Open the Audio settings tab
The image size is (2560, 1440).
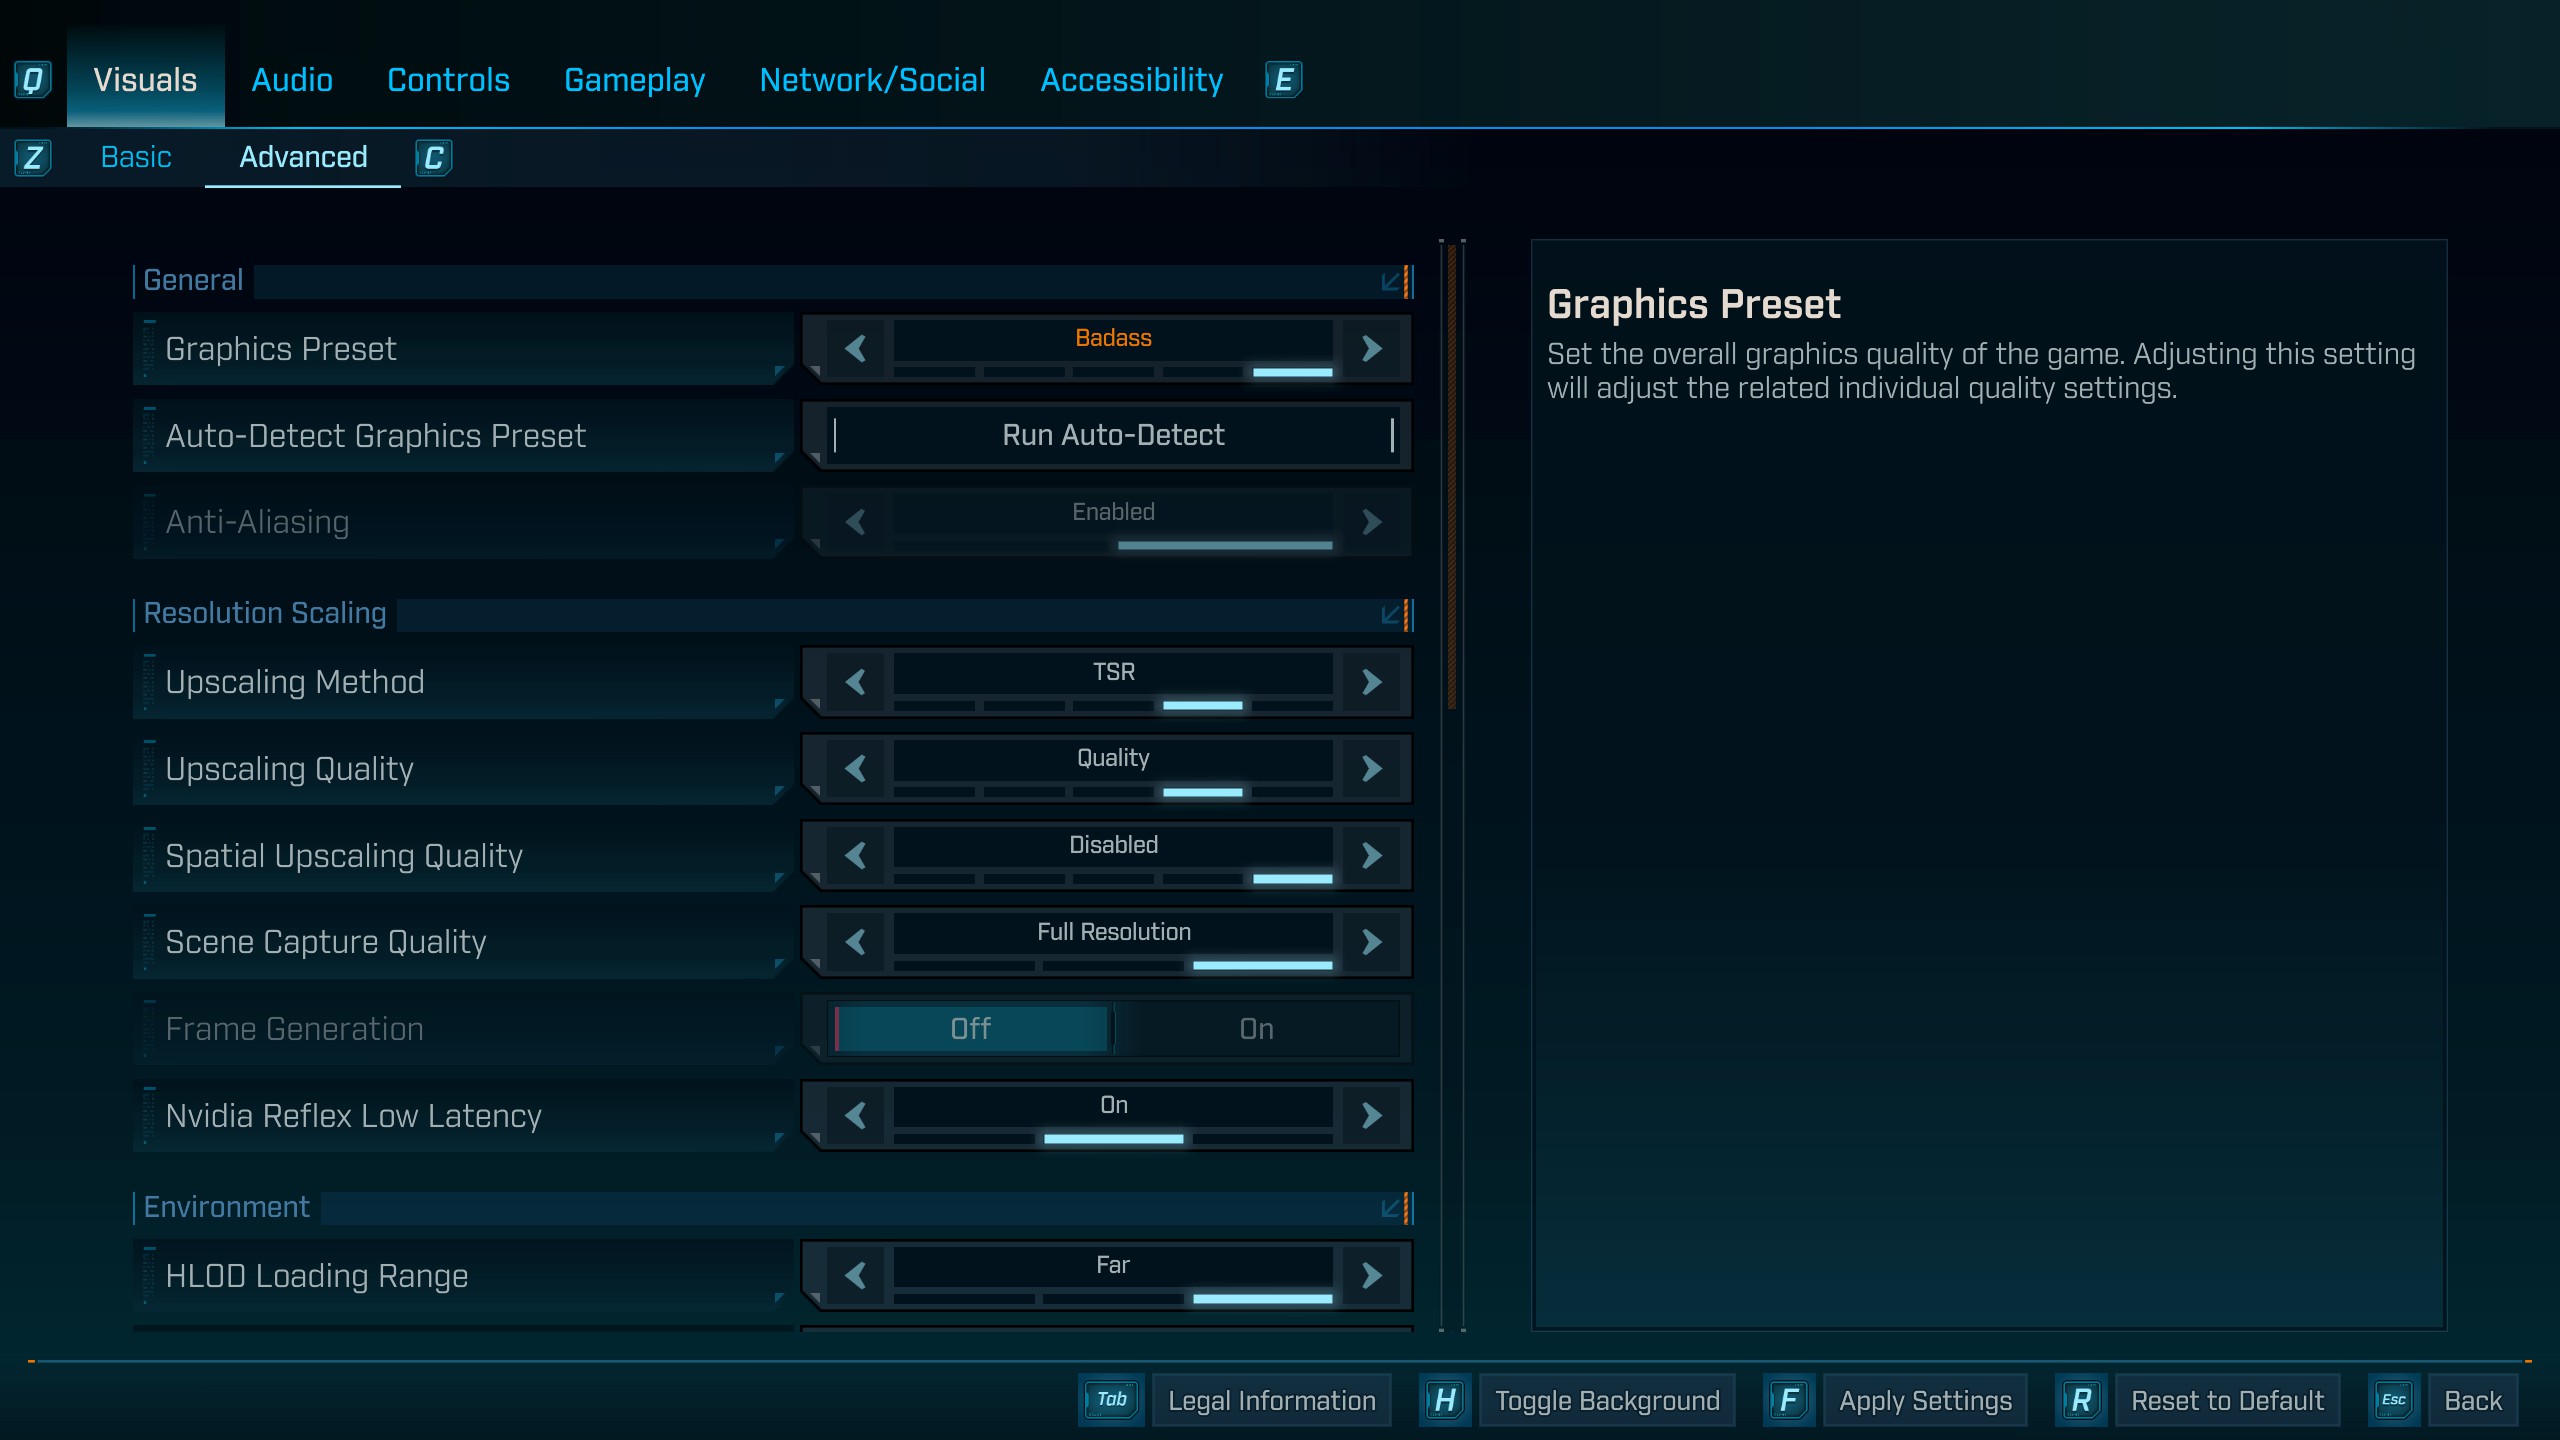[x=291, y=80]
